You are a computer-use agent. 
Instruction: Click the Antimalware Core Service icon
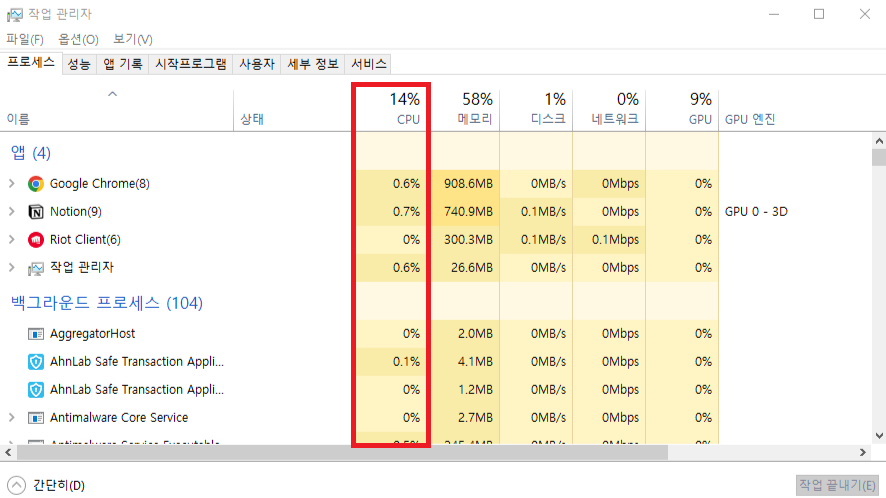36,418
